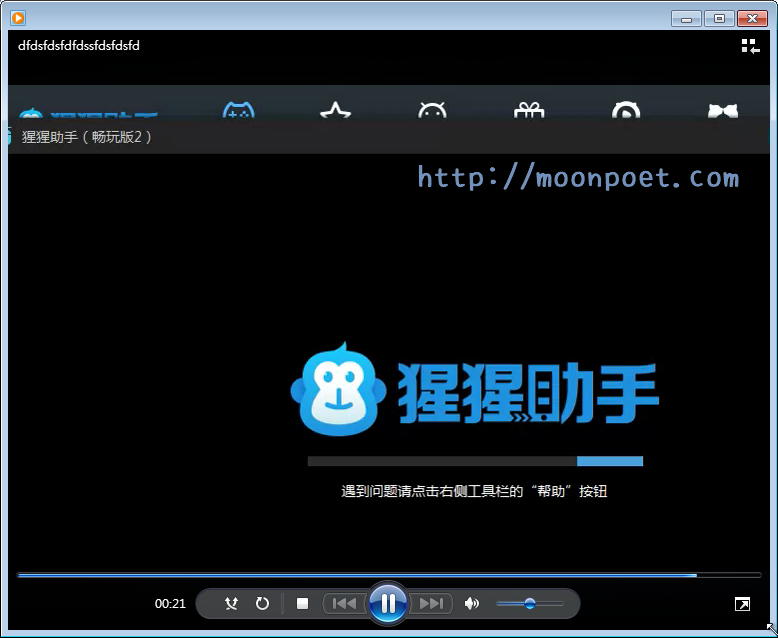Click the 00:21 elapsed time display
The width and height of the screenshot is (778, 638).
[170, 604]
